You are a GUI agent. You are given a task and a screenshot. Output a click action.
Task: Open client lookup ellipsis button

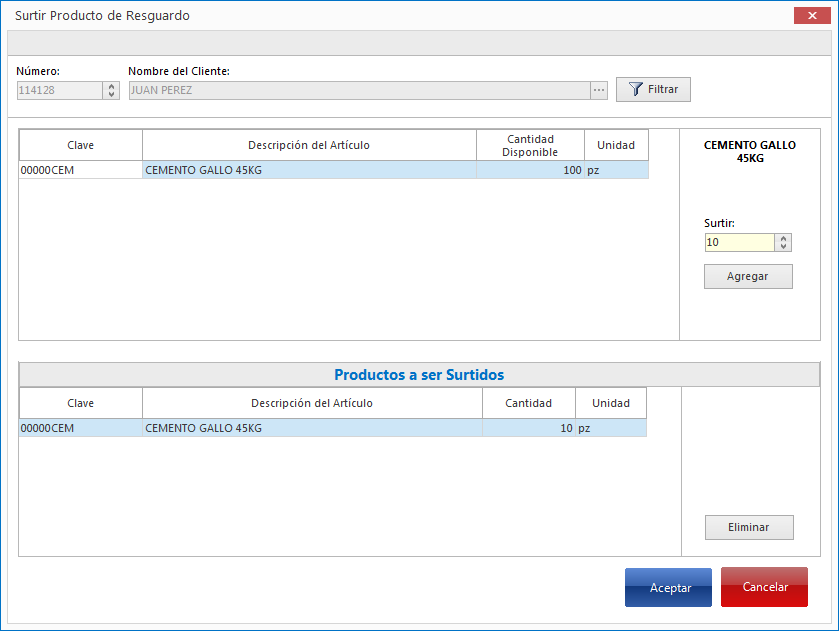[599, 90]
